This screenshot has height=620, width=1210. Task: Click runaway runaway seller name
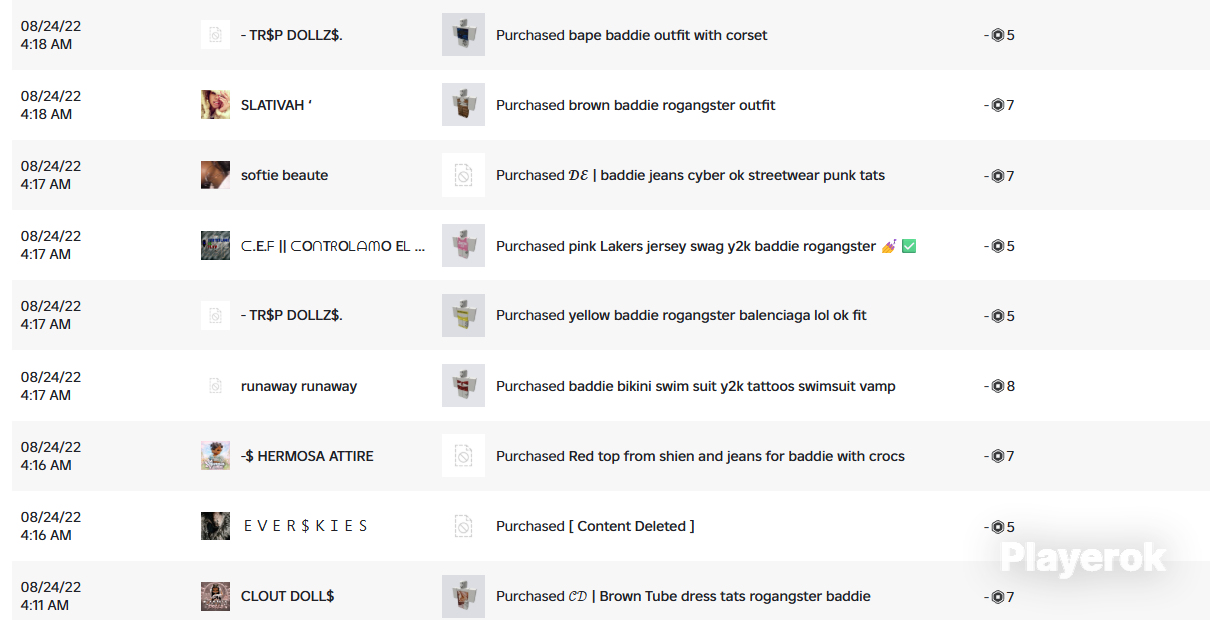(x=299, y=386)
